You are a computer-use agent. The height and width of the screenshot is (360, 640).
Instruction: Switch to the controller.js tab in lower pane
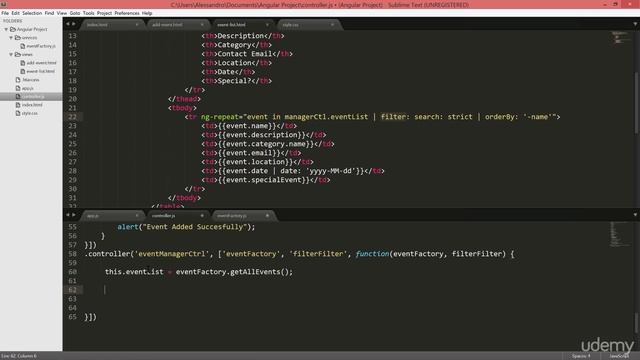click(163, 216)
